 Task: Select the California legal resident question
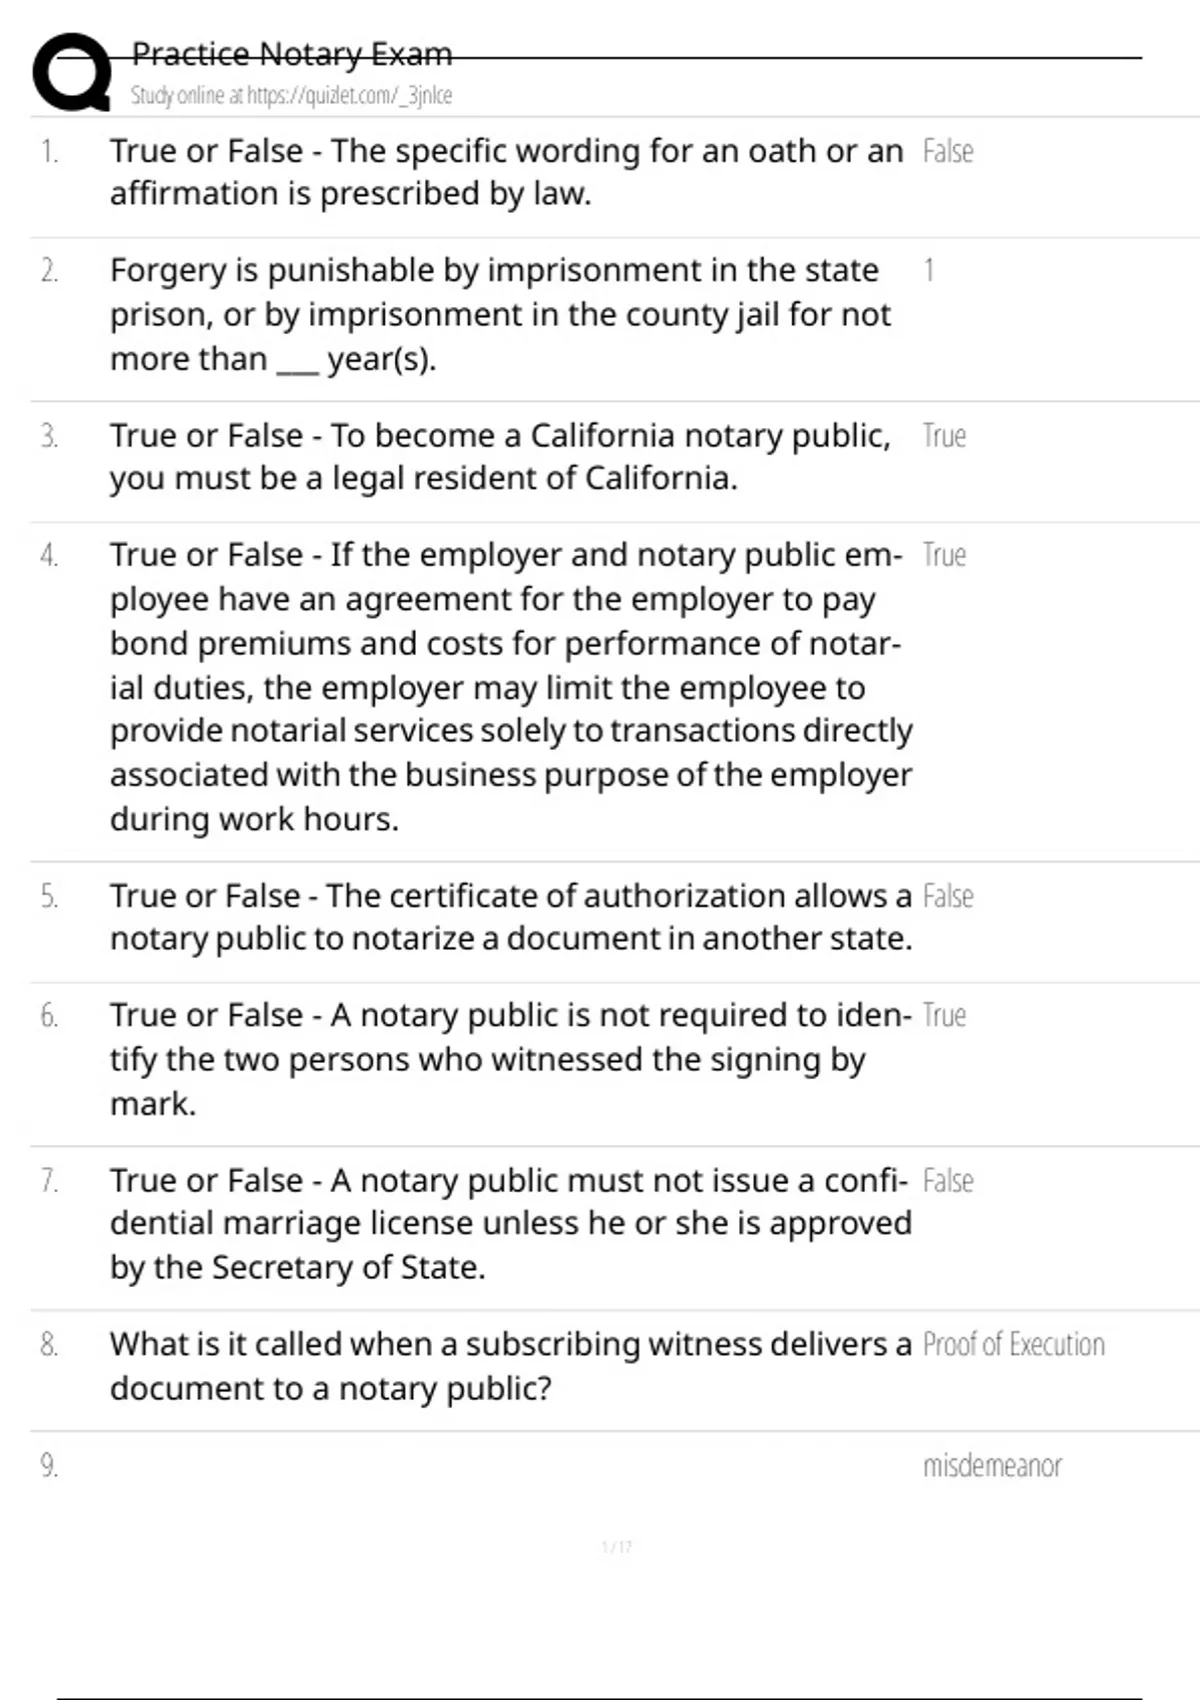(x=500, y=457)
